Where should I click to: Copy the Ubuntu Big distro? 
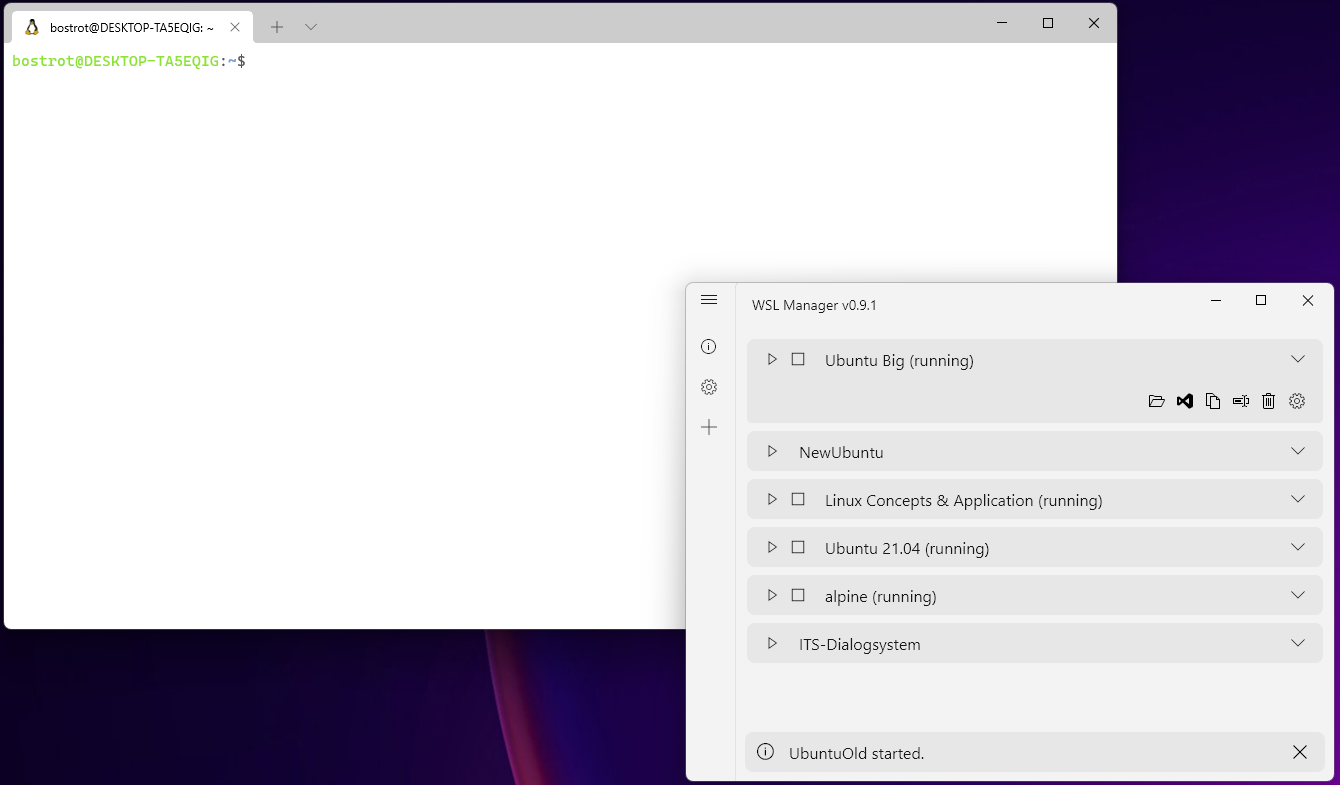tap(1213, 401)
